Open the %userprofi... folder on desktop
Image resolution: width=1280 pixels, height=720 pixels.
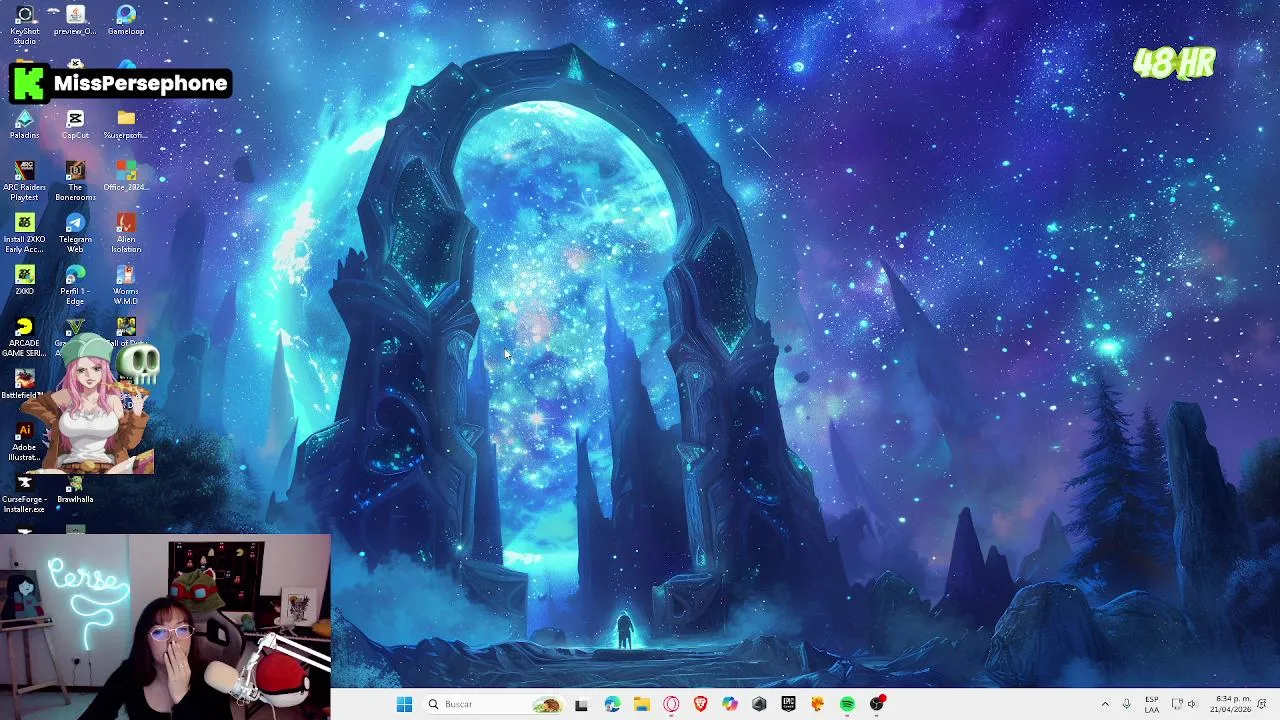pos(126,125)
